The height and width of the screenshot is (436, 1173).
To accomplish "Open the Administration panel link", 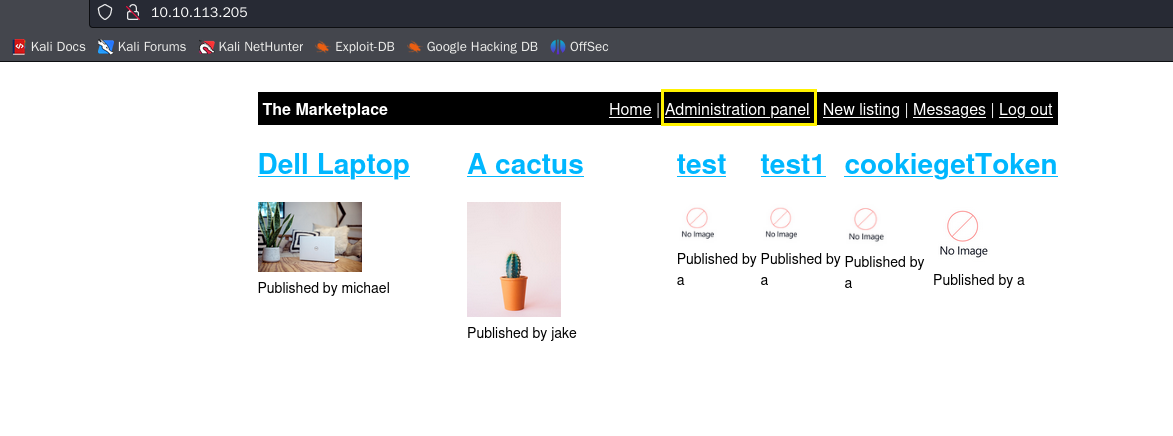I will pyautogui.click(x=737, y=109).
